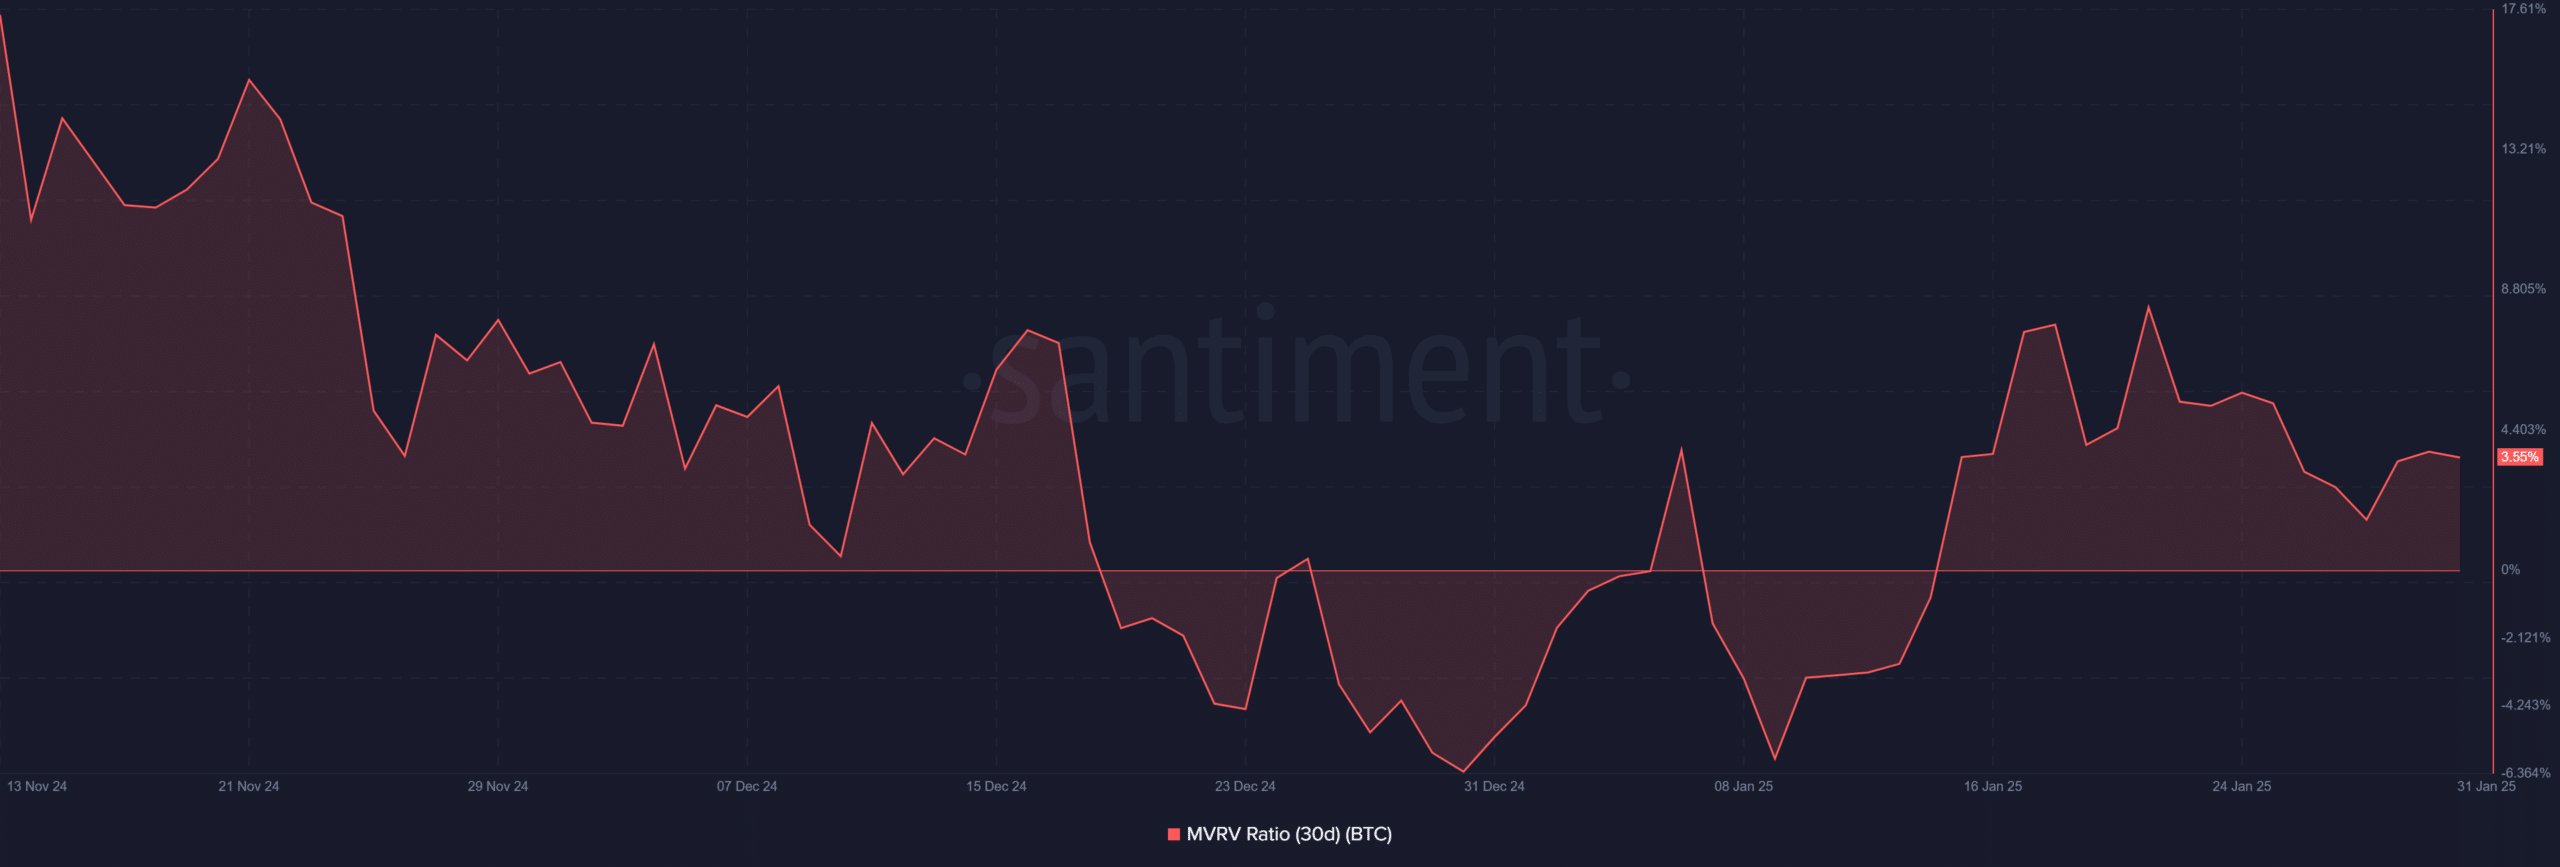Click the current value badge 3.55%
2560x867 pixels.
coord(2520,457)
